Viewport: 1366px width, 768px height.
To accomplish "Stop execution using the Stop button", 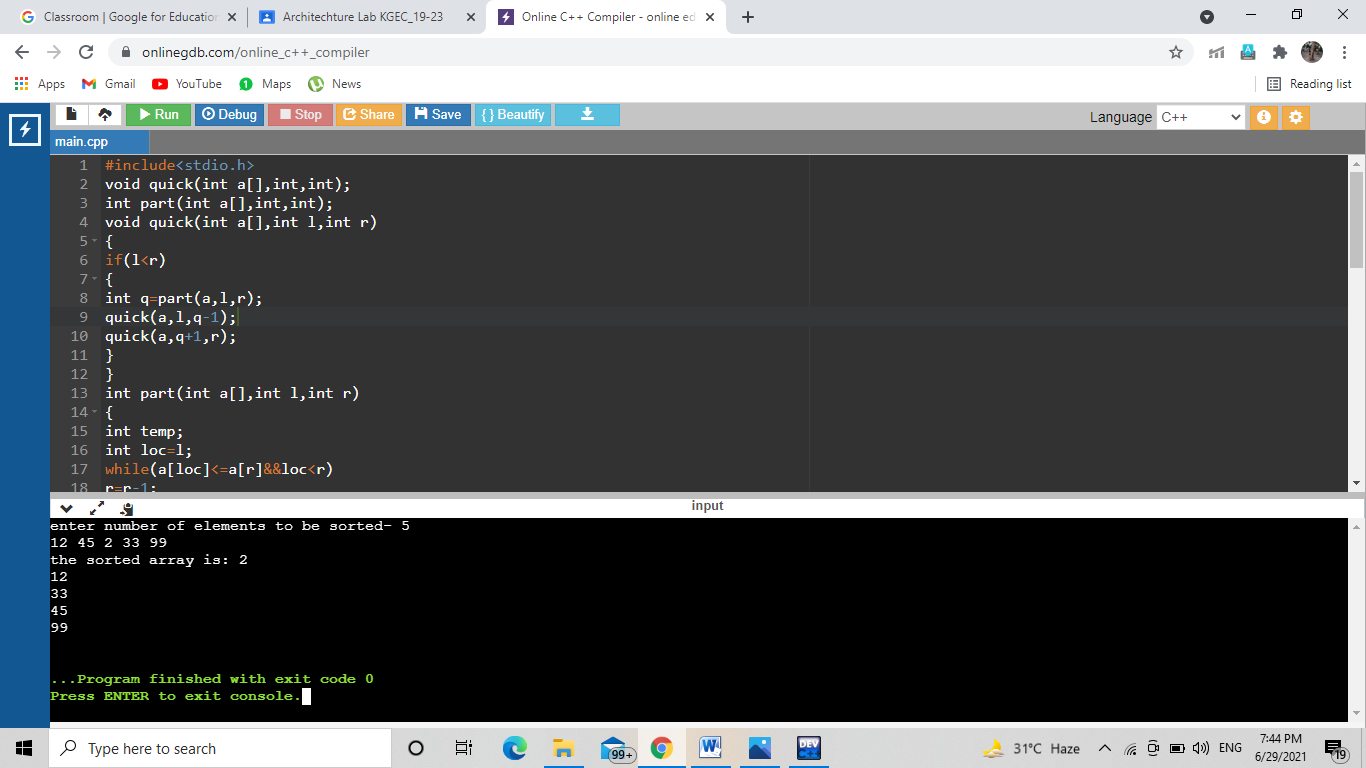I will pos(299,114).
